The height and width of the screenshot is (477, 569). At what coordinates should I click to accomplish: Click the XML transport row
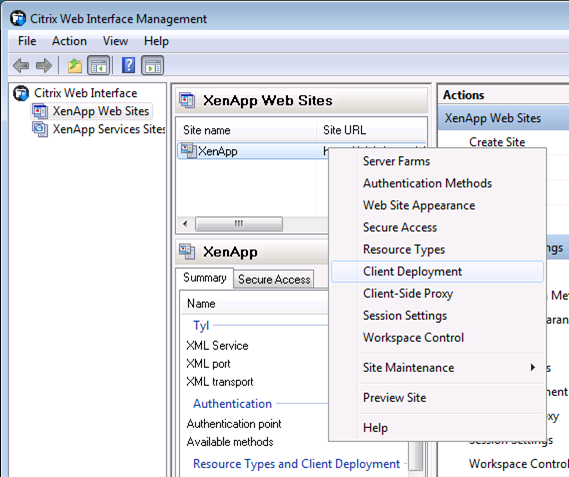pos(220,382)
